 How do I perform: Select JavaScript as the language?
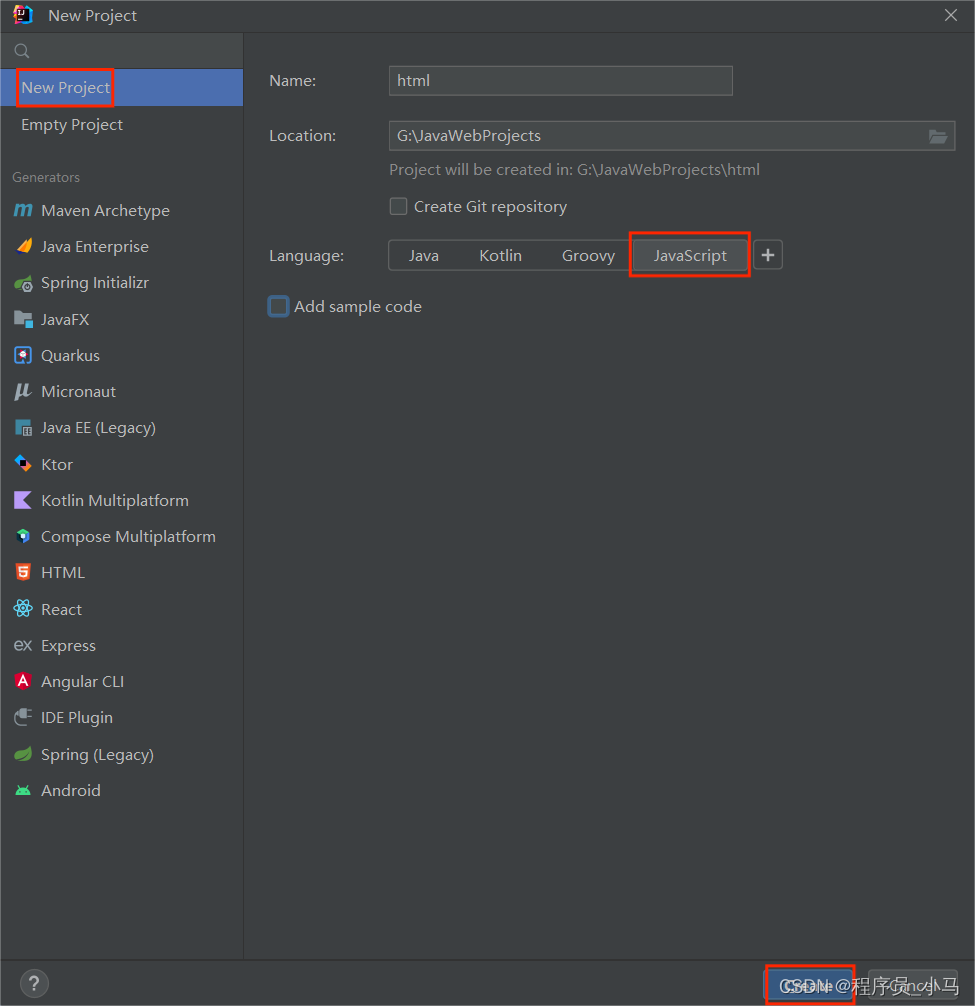(x=690, y=255)
